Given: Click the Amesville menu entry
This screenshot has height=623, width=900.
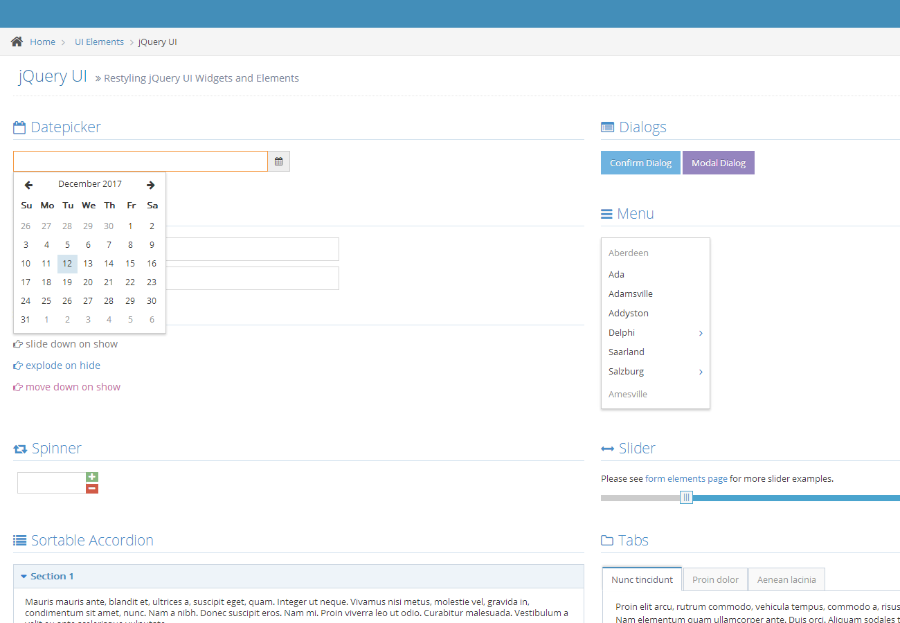Looking at the screenshot, I should click(655, 394).
